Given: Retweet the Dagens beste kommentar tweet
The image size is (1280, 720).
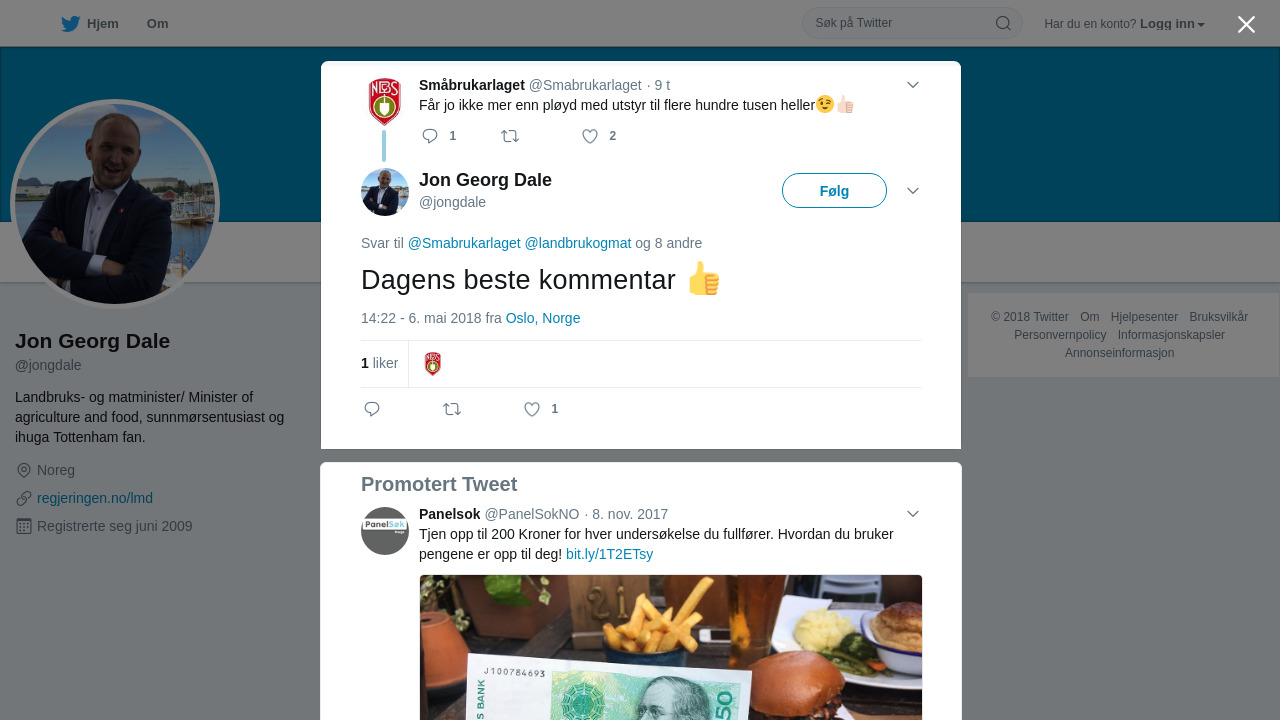Looking at the screenshot, I should point(452,409).
